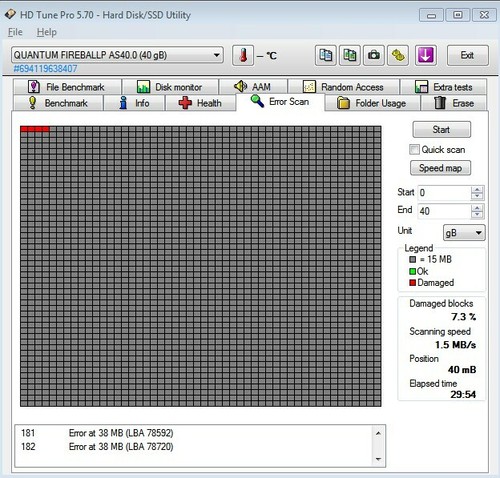The image size is (500, 478).
Task: Open the AAM tab
Action: [x=253, y=87]
